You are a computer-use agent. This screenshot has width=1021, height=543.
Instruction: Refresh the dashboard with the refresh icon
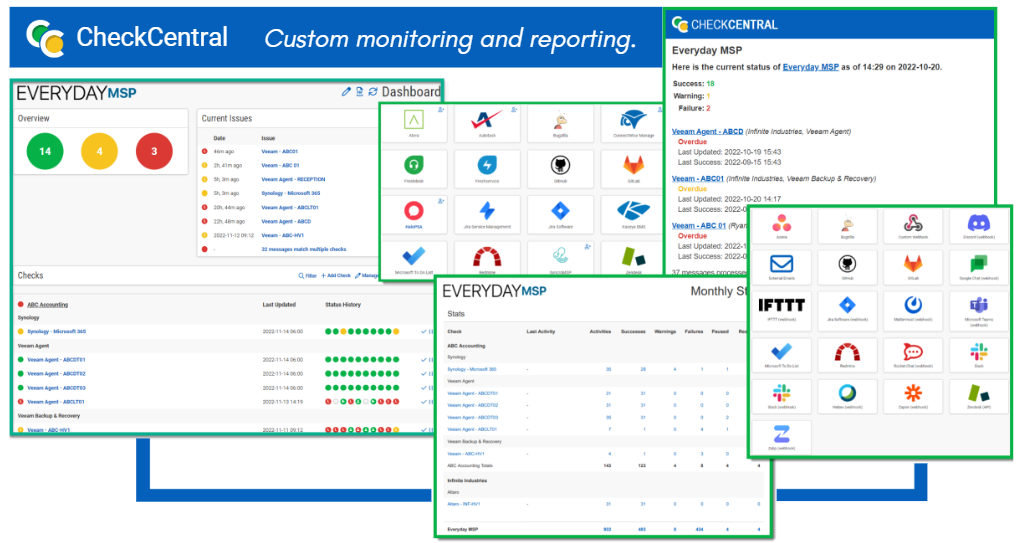(x=373, y=92)
